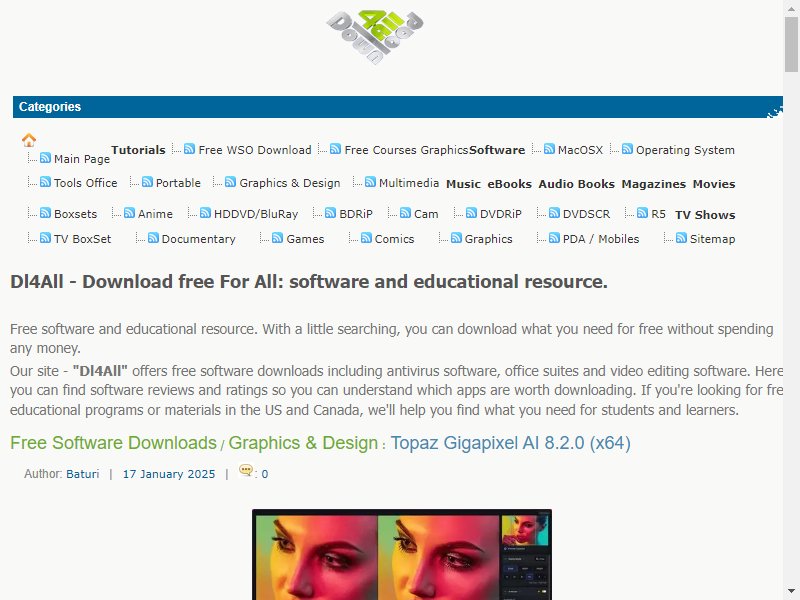Click the RSS icon beside Free WSO Download

[x=189, y=148]
